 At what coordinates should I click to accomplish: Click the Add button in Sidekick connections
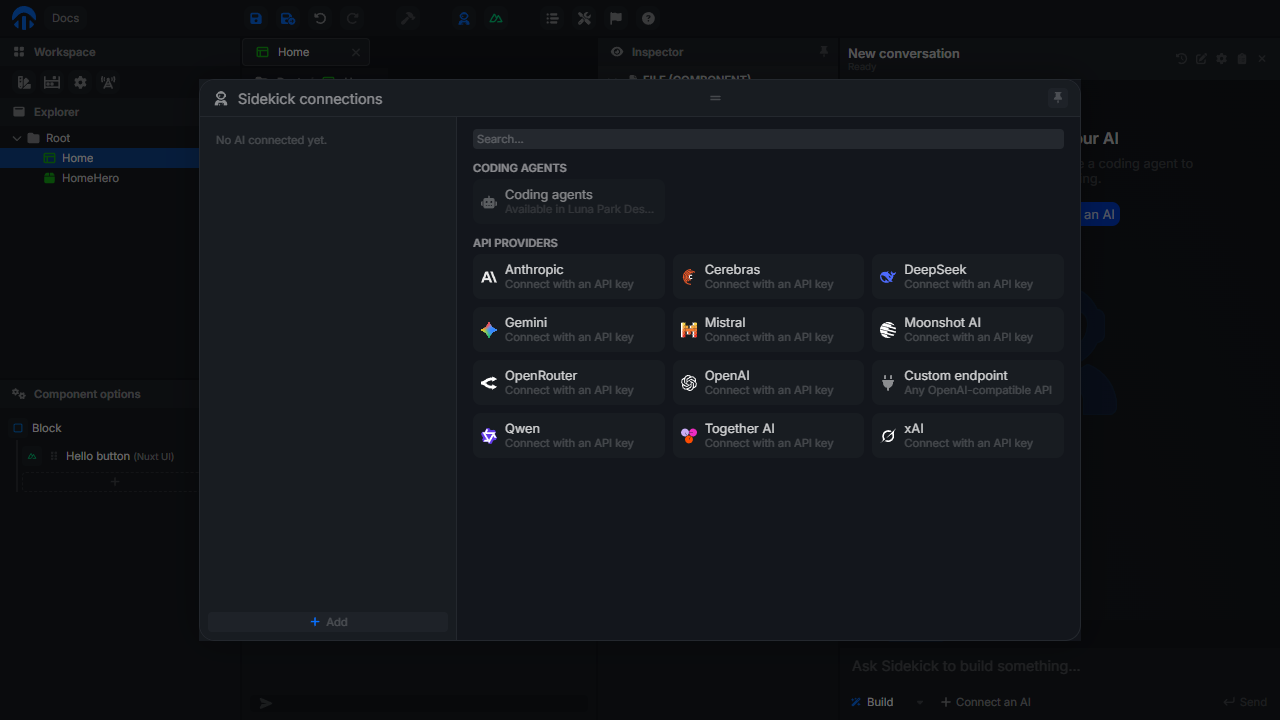[328, 622]
